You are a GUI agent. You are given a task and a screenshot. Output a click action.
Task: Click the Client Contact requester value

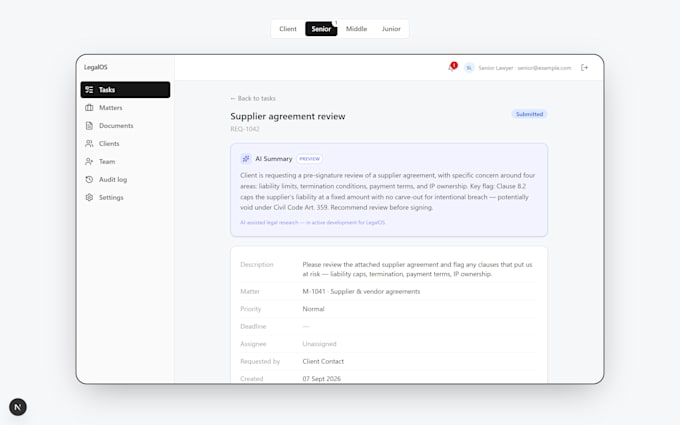click(x=323, y=361)
